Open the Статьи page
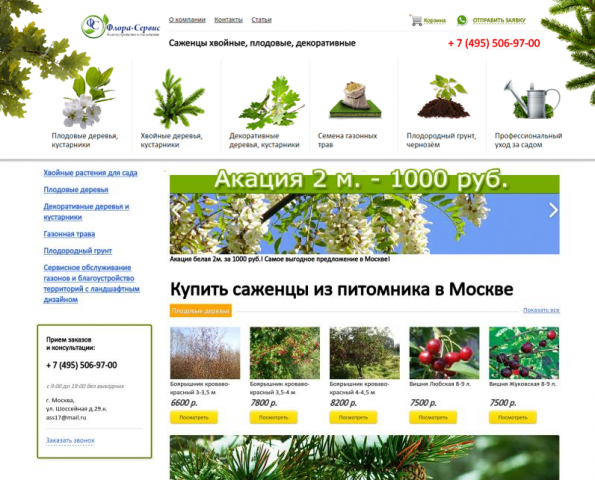 pyautogui.click(x=261, y=20)
